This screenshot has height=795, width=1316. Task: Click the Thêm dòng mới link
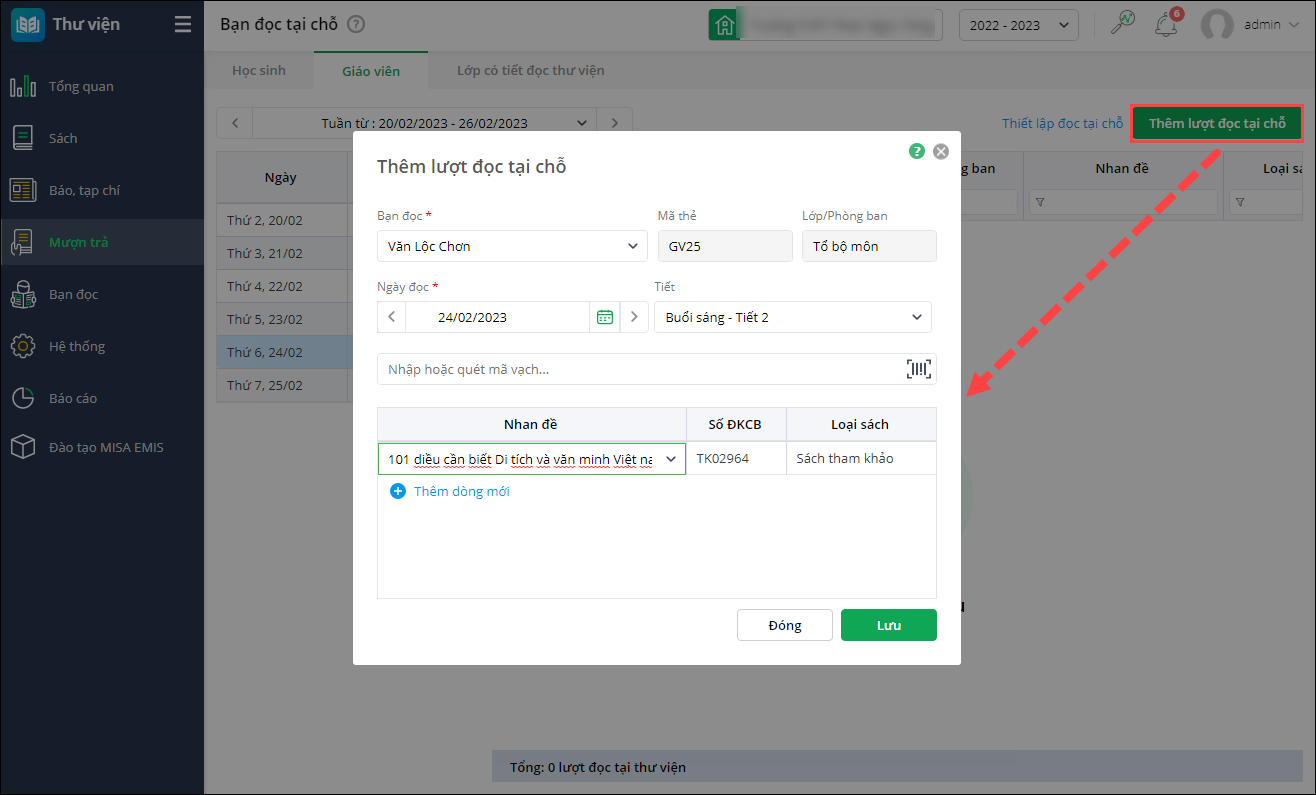(462, 491)
